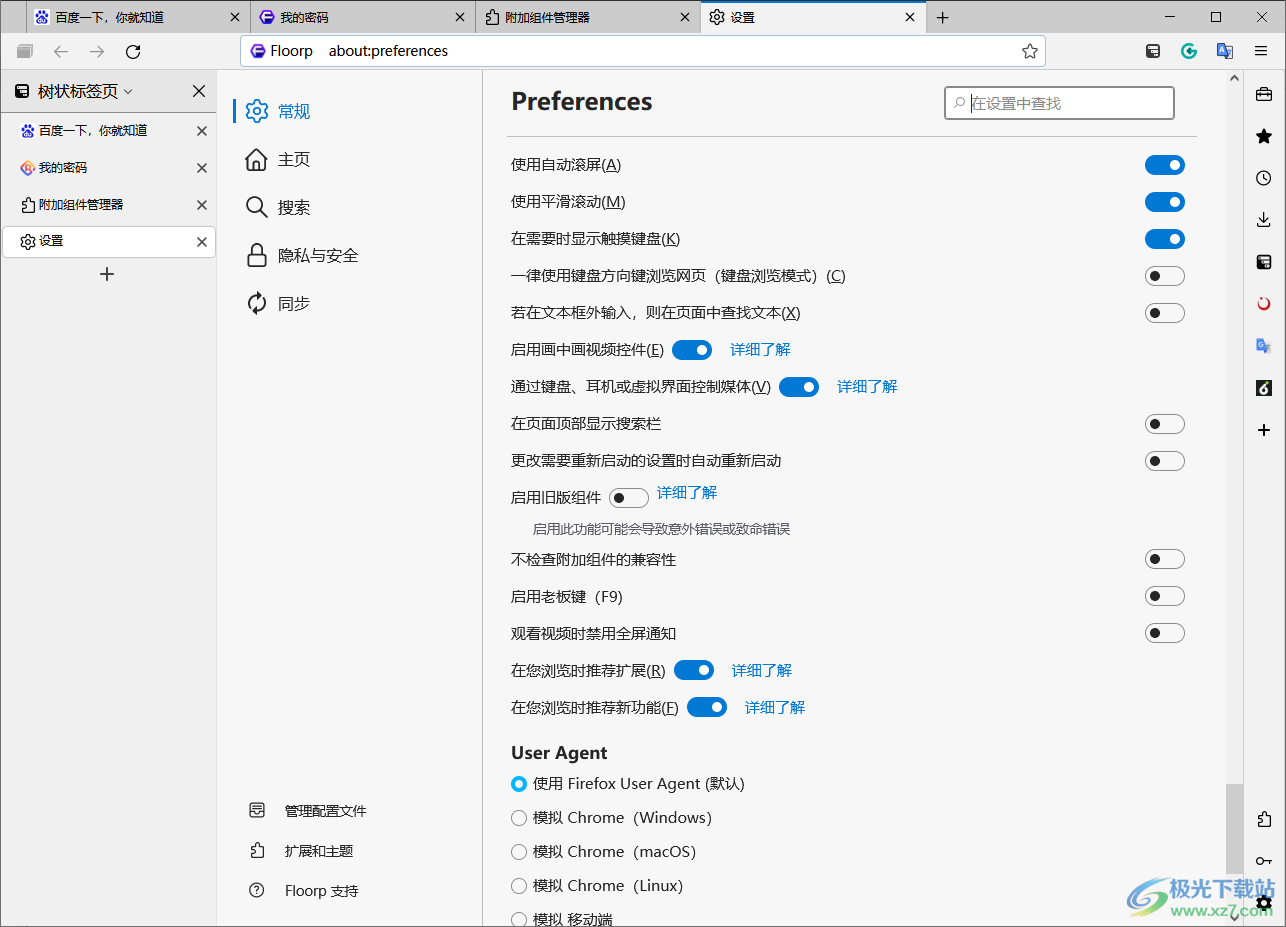The image size is (1286, 927).
Task: Click inside the 在设置中查找 search field
Action: point(1058,102)
